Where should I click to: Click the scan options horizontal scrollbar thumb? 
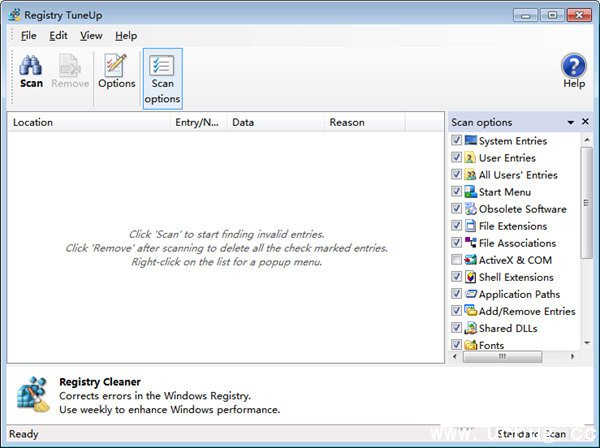(502, 357)
